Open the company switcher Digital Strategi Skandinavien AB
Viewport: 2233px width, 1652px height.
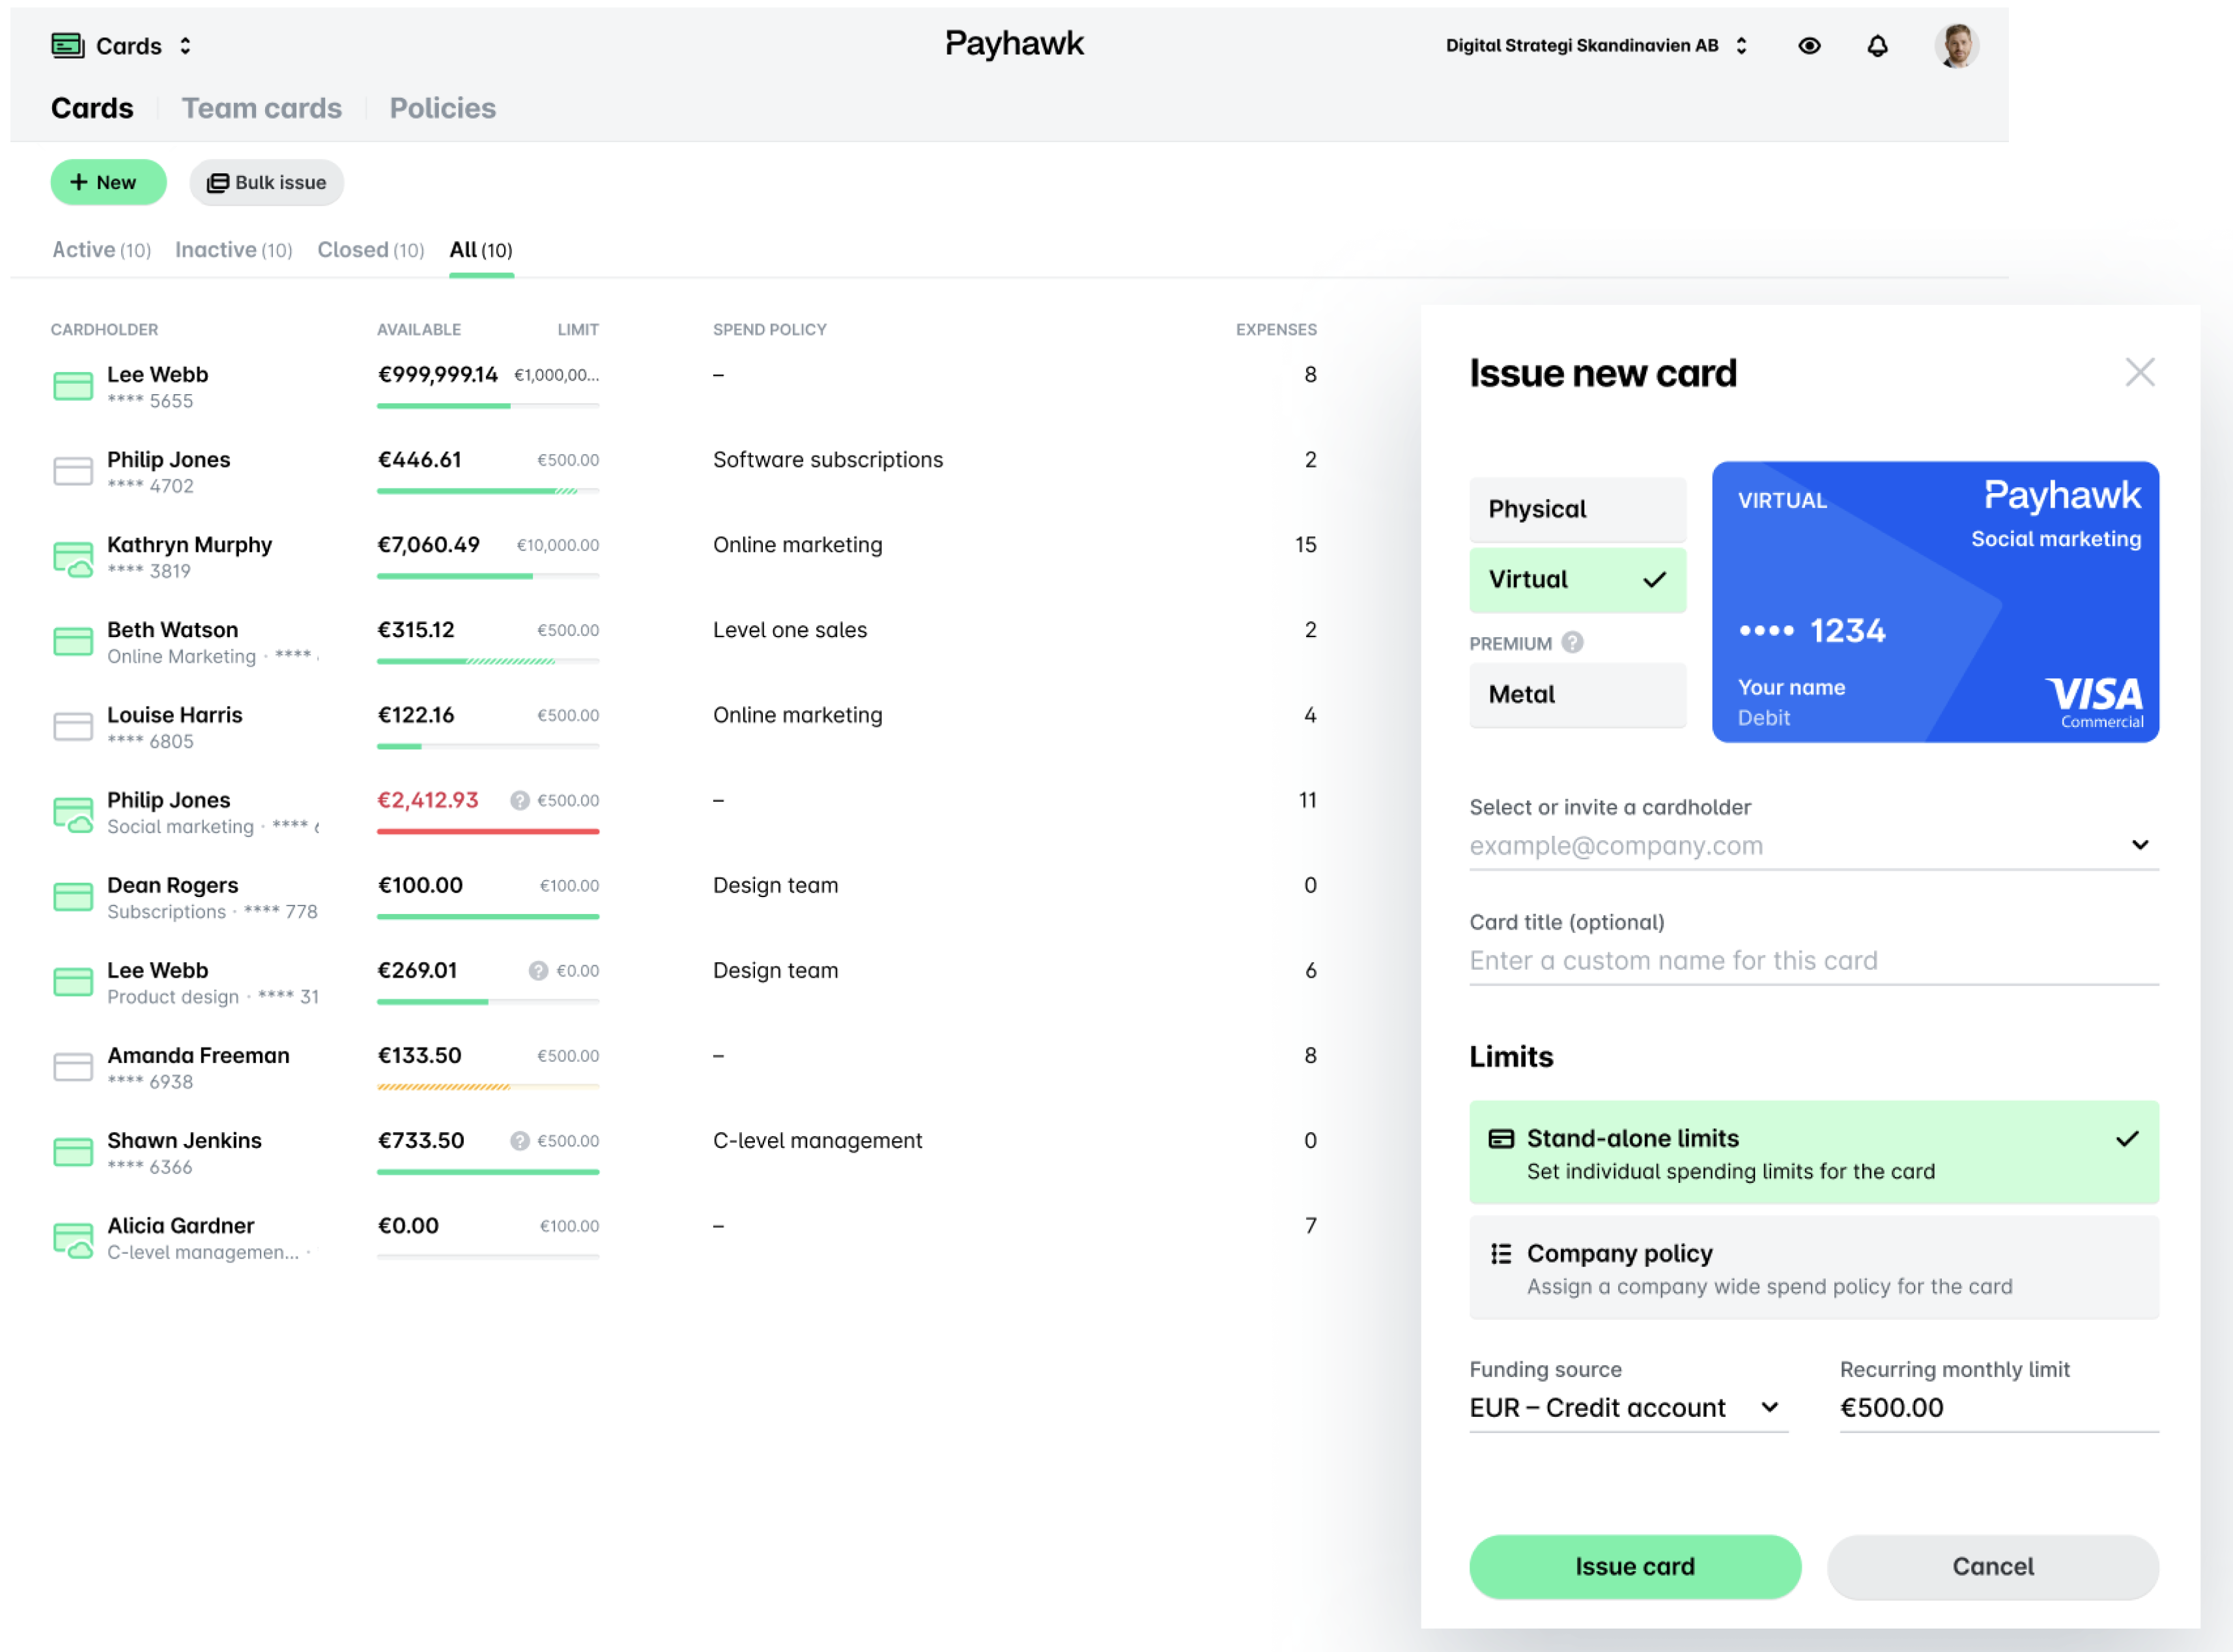[1596, 46]
